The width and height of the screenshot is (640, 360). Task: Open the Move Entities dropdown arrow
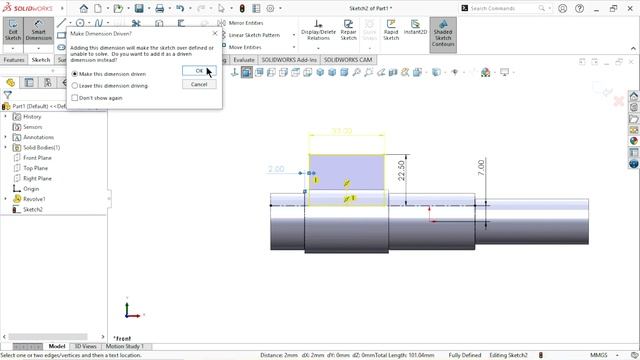[x=294, y=47]
